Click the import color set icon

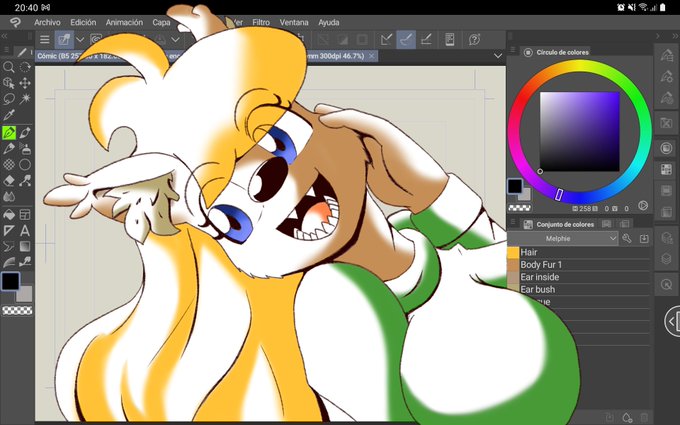[644, 239]
